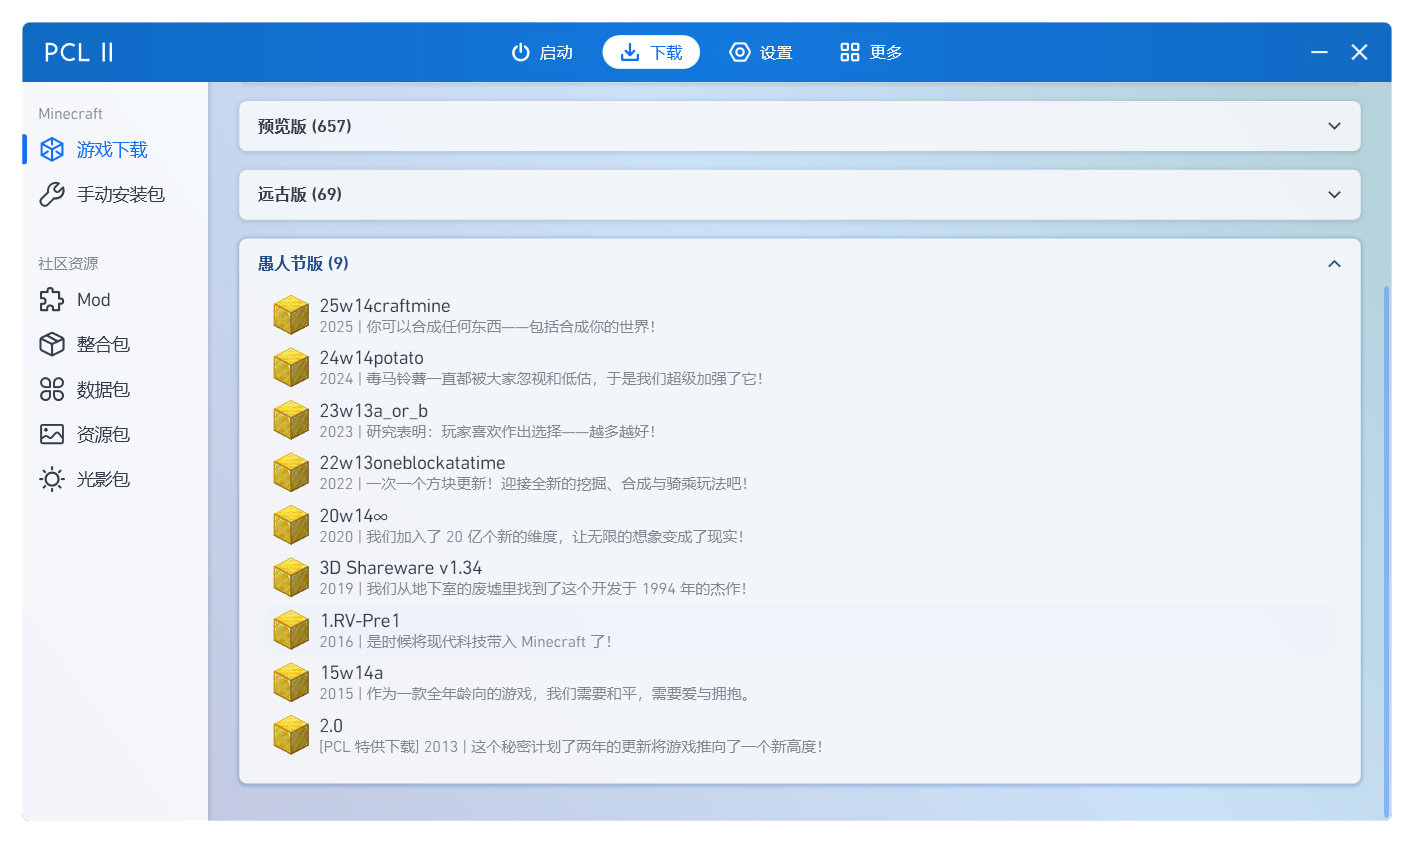Open 整合包 modpack page
1415x844 pixels.
pos(115,344)
